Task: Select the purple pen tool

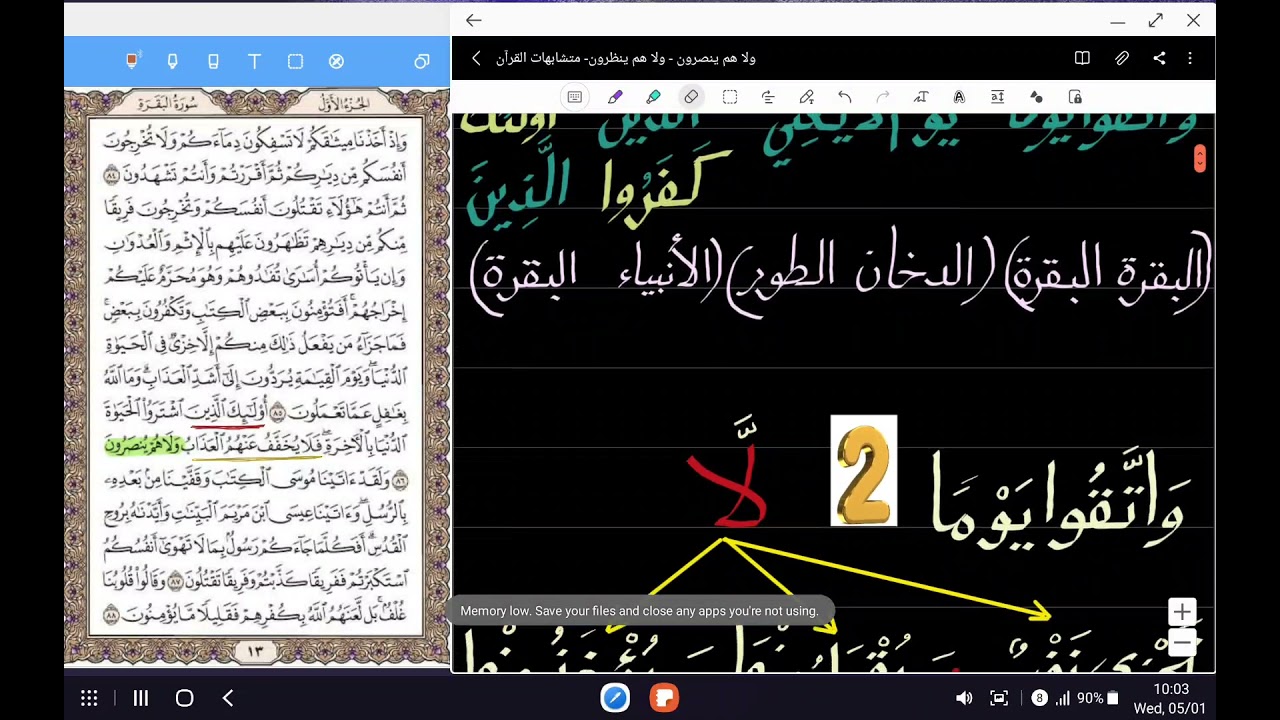Action: [615, 97]
